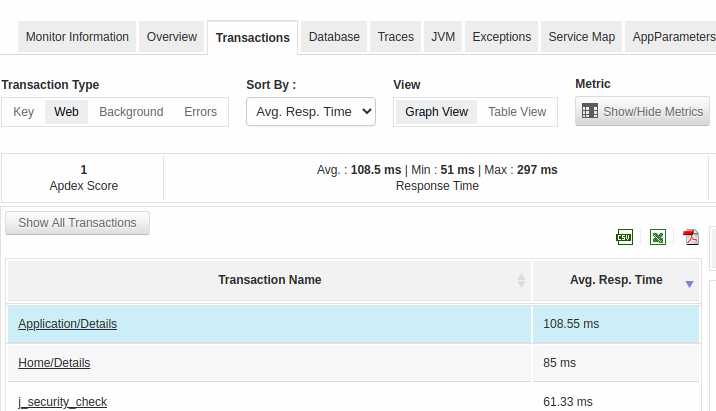
Task: Export transactions as CSV
Action: click(624, 237)
